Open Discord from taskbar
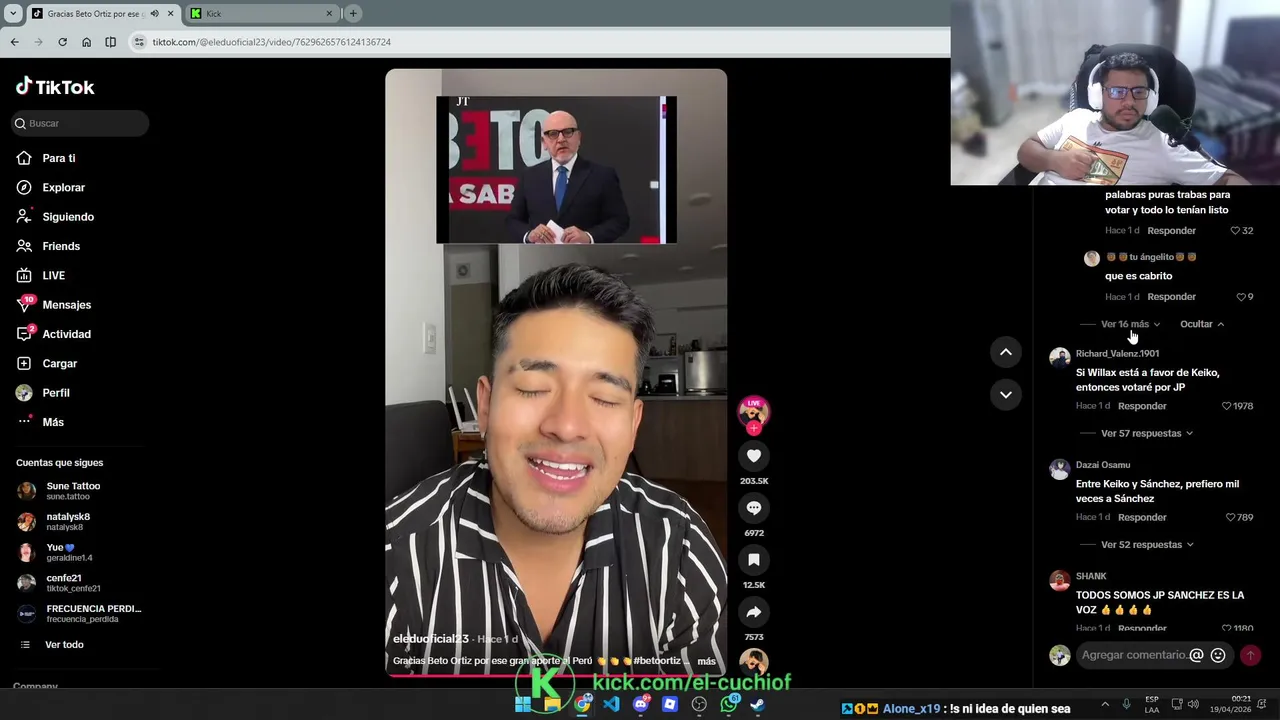 click(641, 705)
